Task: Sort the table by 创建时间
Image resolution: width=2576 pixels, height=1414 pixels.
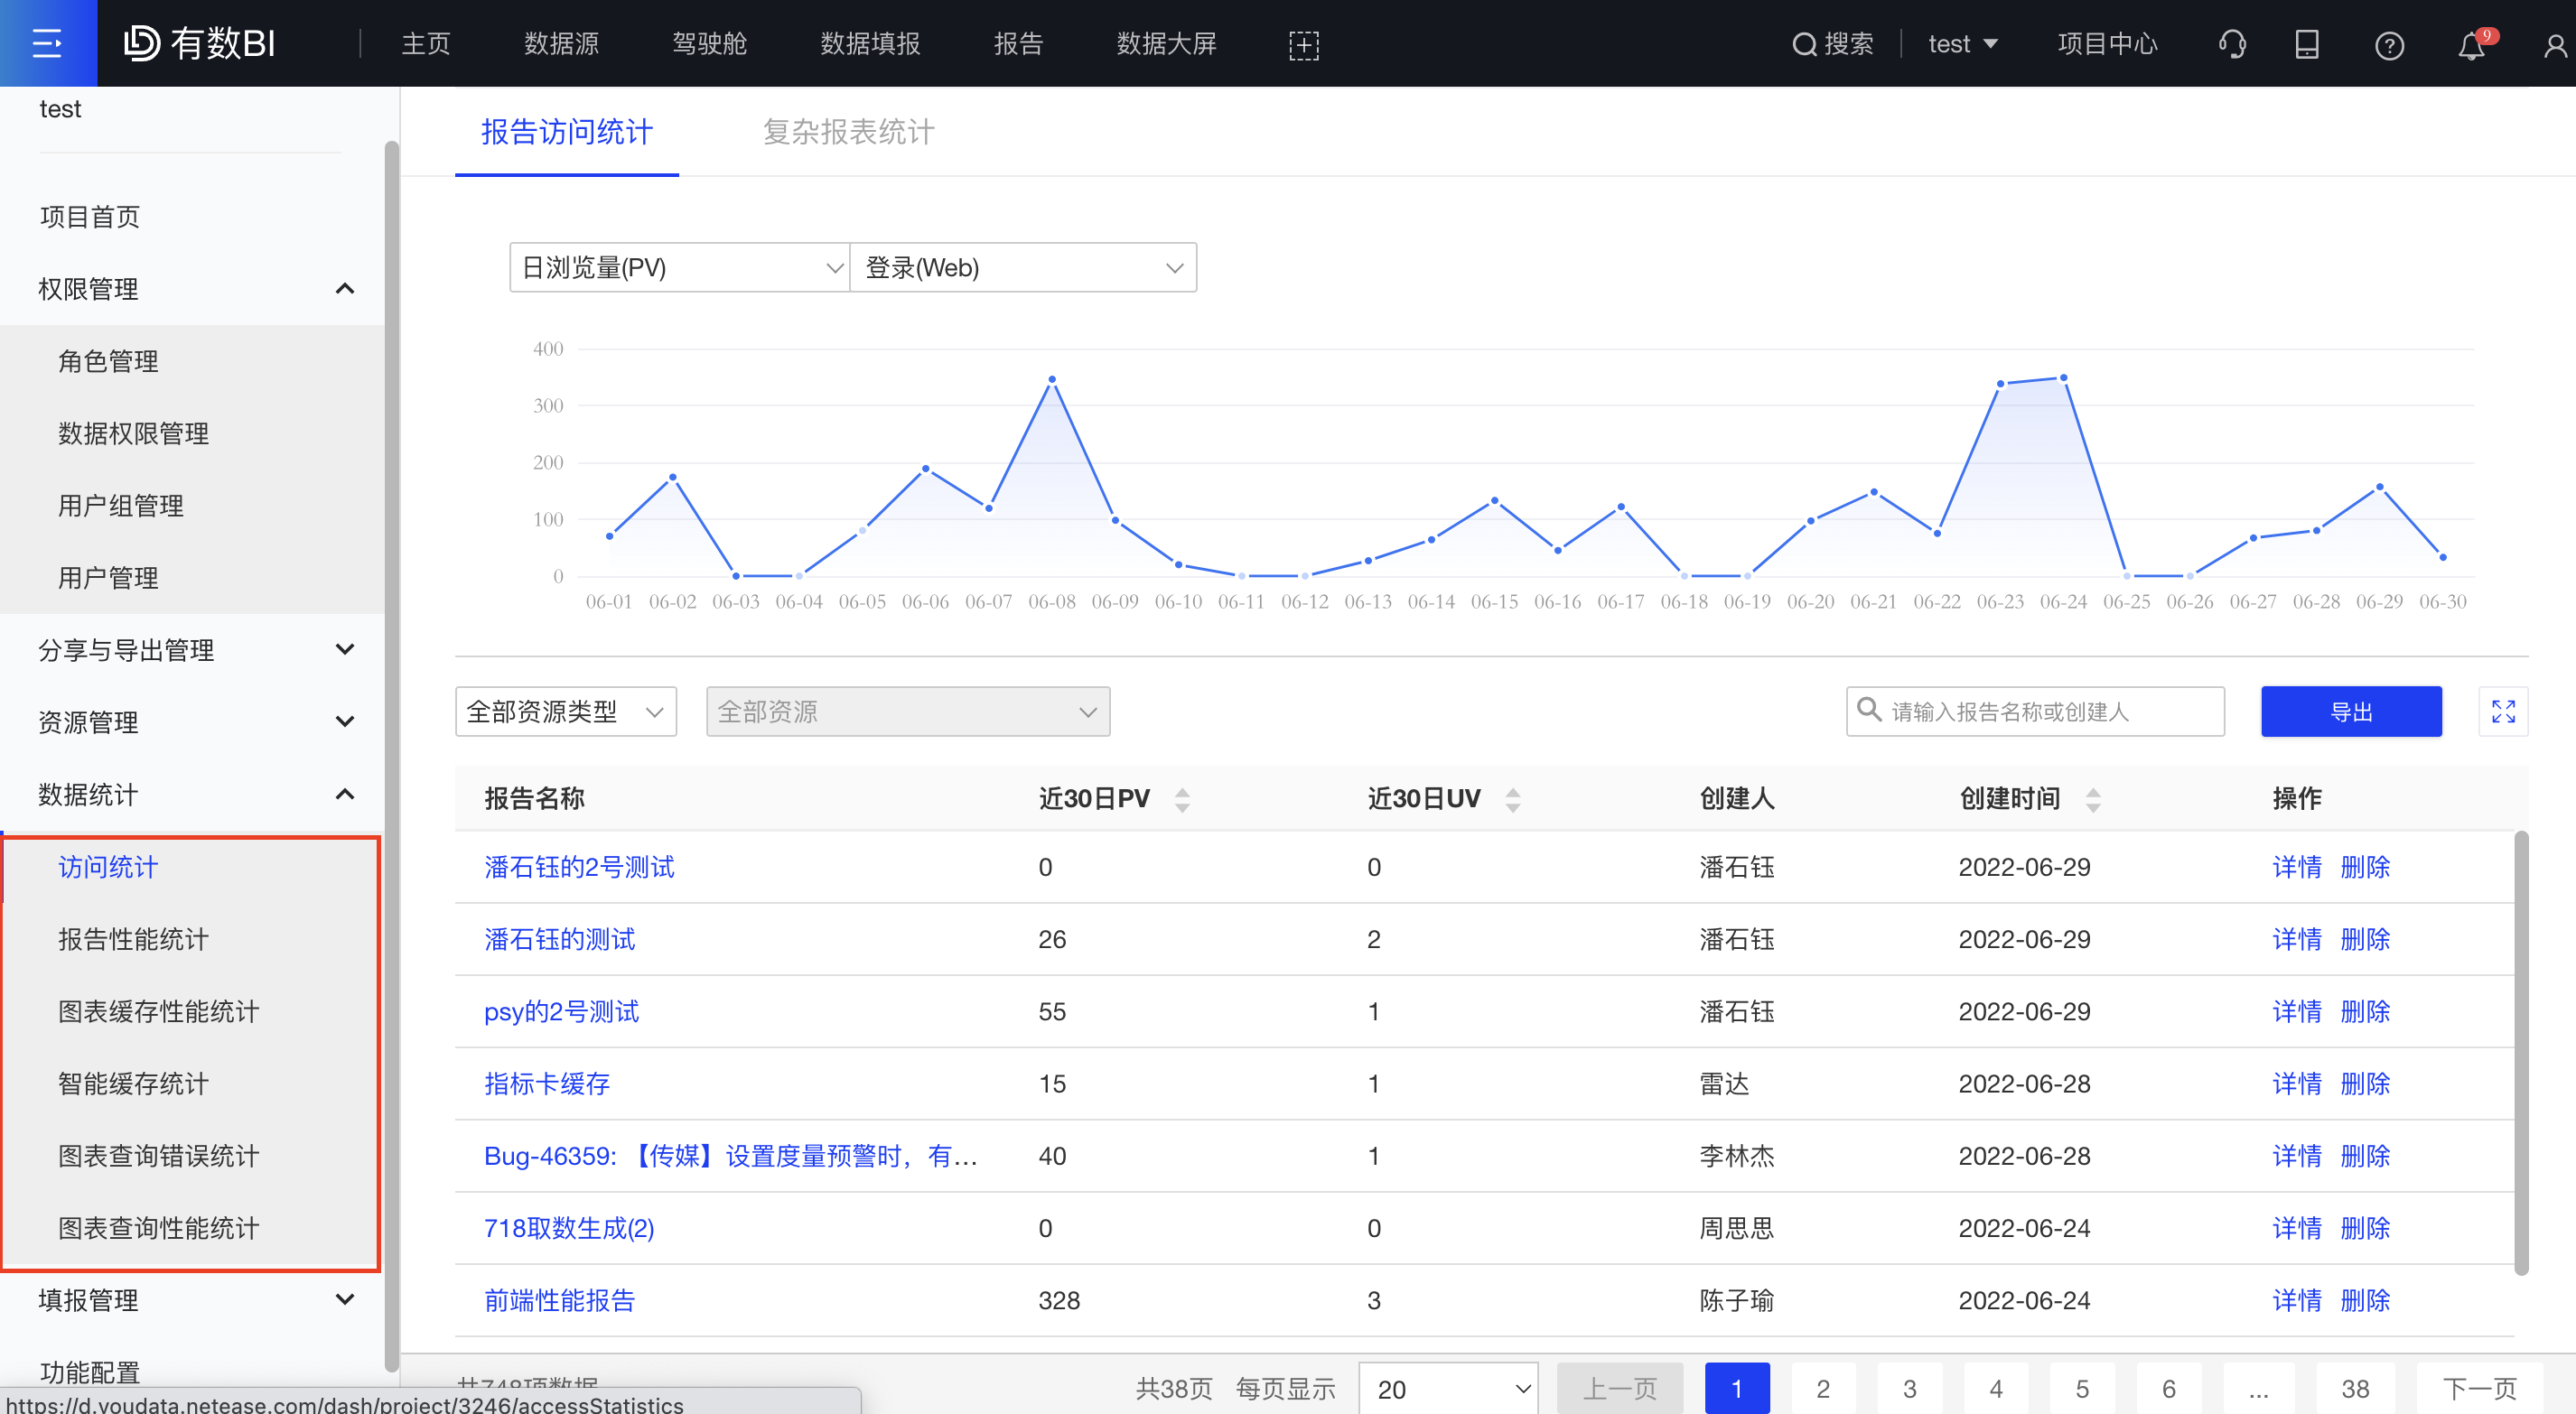Action: [x=2094, y=798]
